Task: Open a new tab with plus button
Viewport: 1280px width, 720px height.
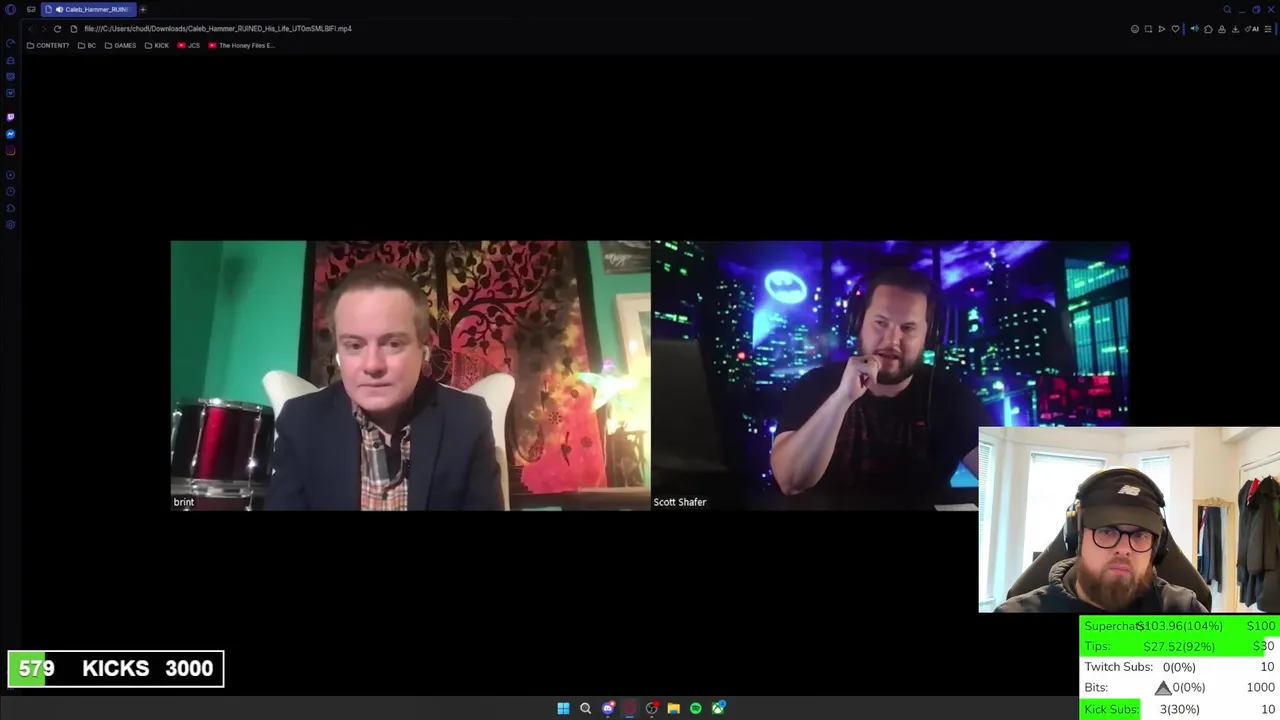Action: 143,9
